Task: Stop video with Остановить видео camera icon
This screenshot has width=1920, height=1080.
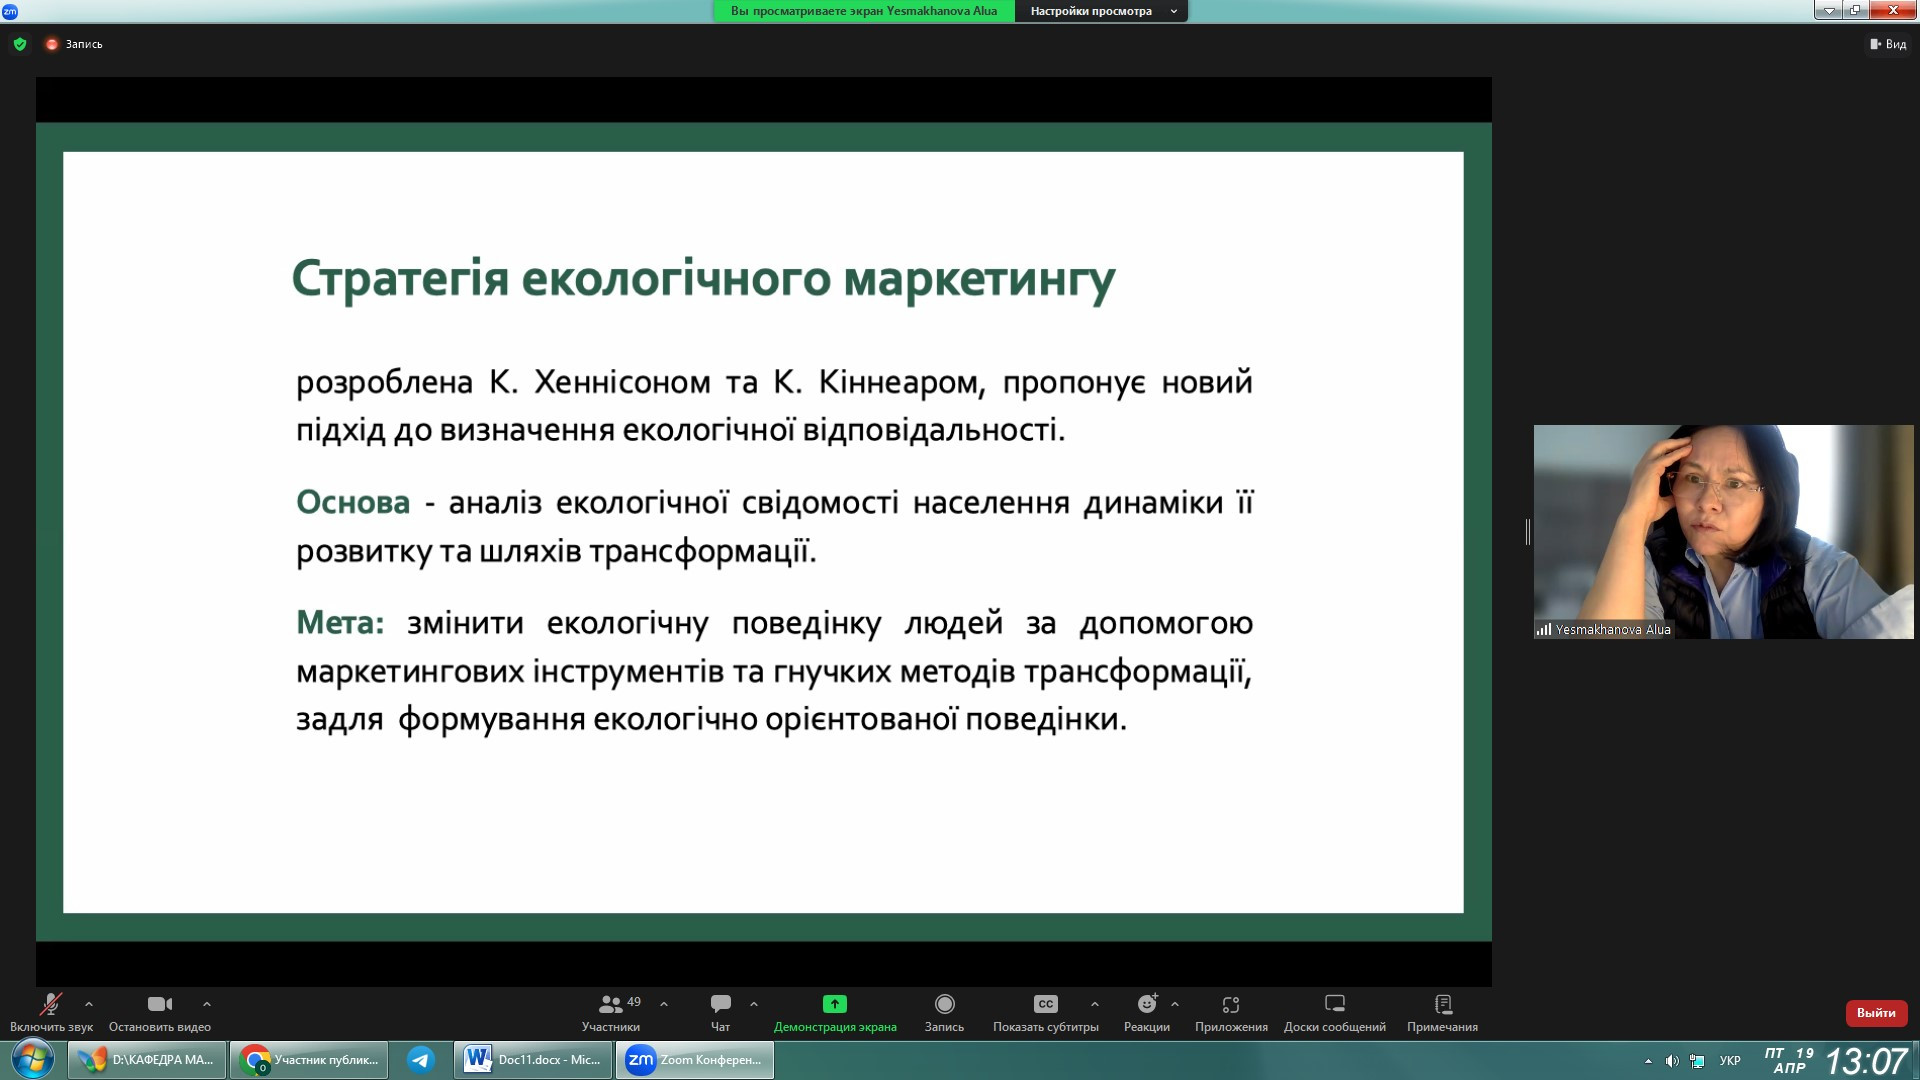Action: point(160,1012)
